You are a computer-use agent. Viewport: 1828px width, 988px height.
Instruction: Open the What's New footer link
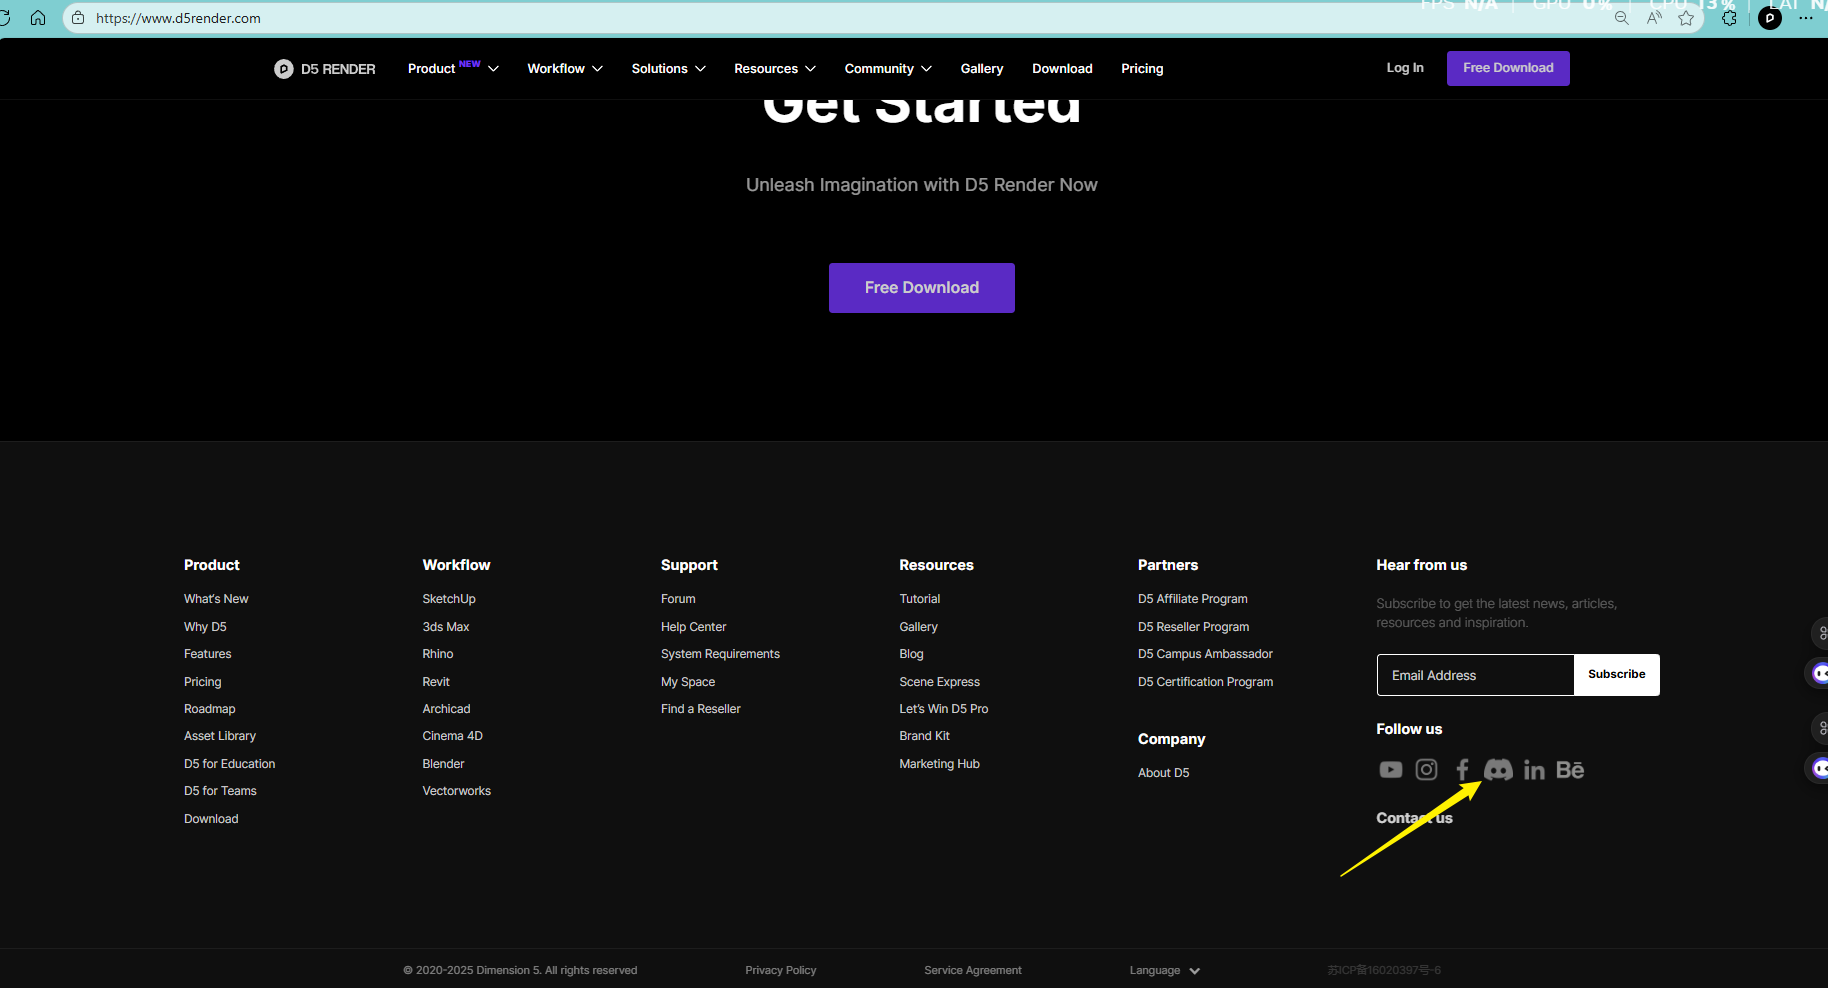click(216, 599)
